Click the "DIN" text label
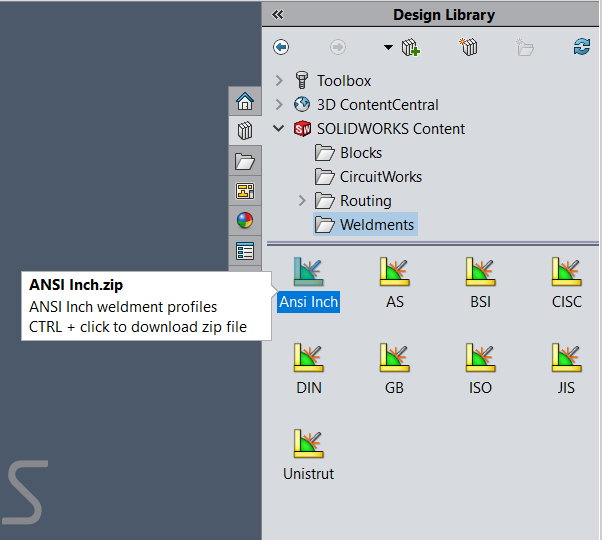Screen dimensions: 602x540 309,388
